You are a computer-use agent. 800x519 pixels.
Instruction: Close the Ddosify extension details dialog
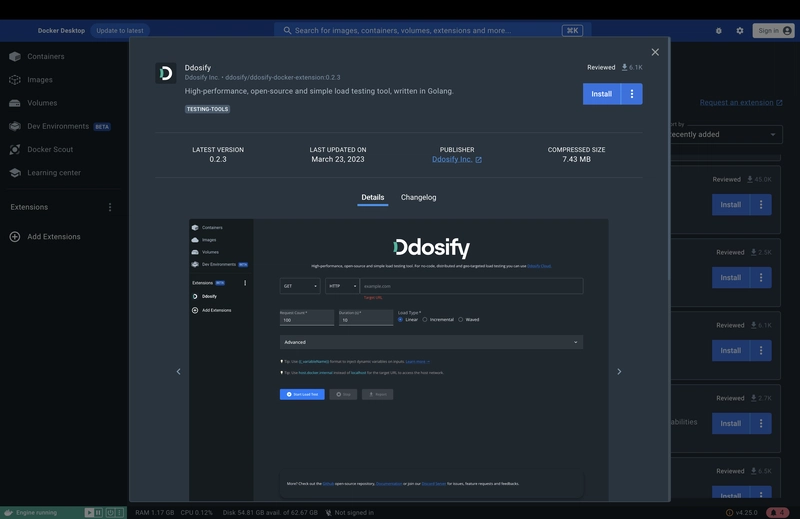pyautogui.click(x=655, y=52)
